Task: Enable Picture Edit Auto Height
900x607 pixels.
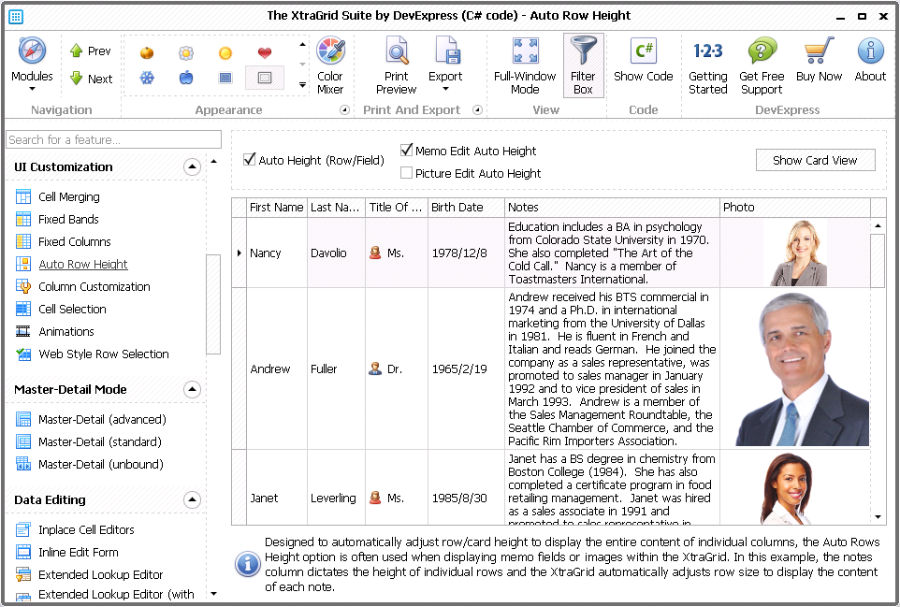Action: (406, 171)
